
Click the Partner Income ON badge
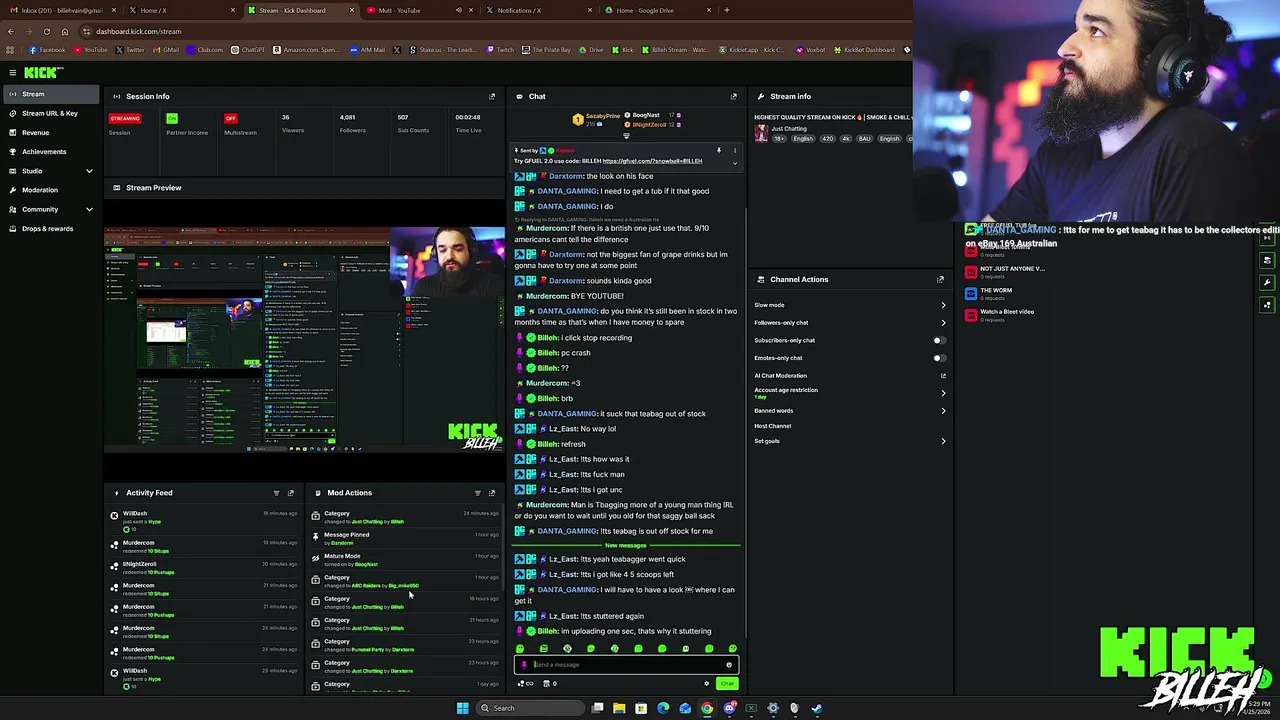[172, 118]
